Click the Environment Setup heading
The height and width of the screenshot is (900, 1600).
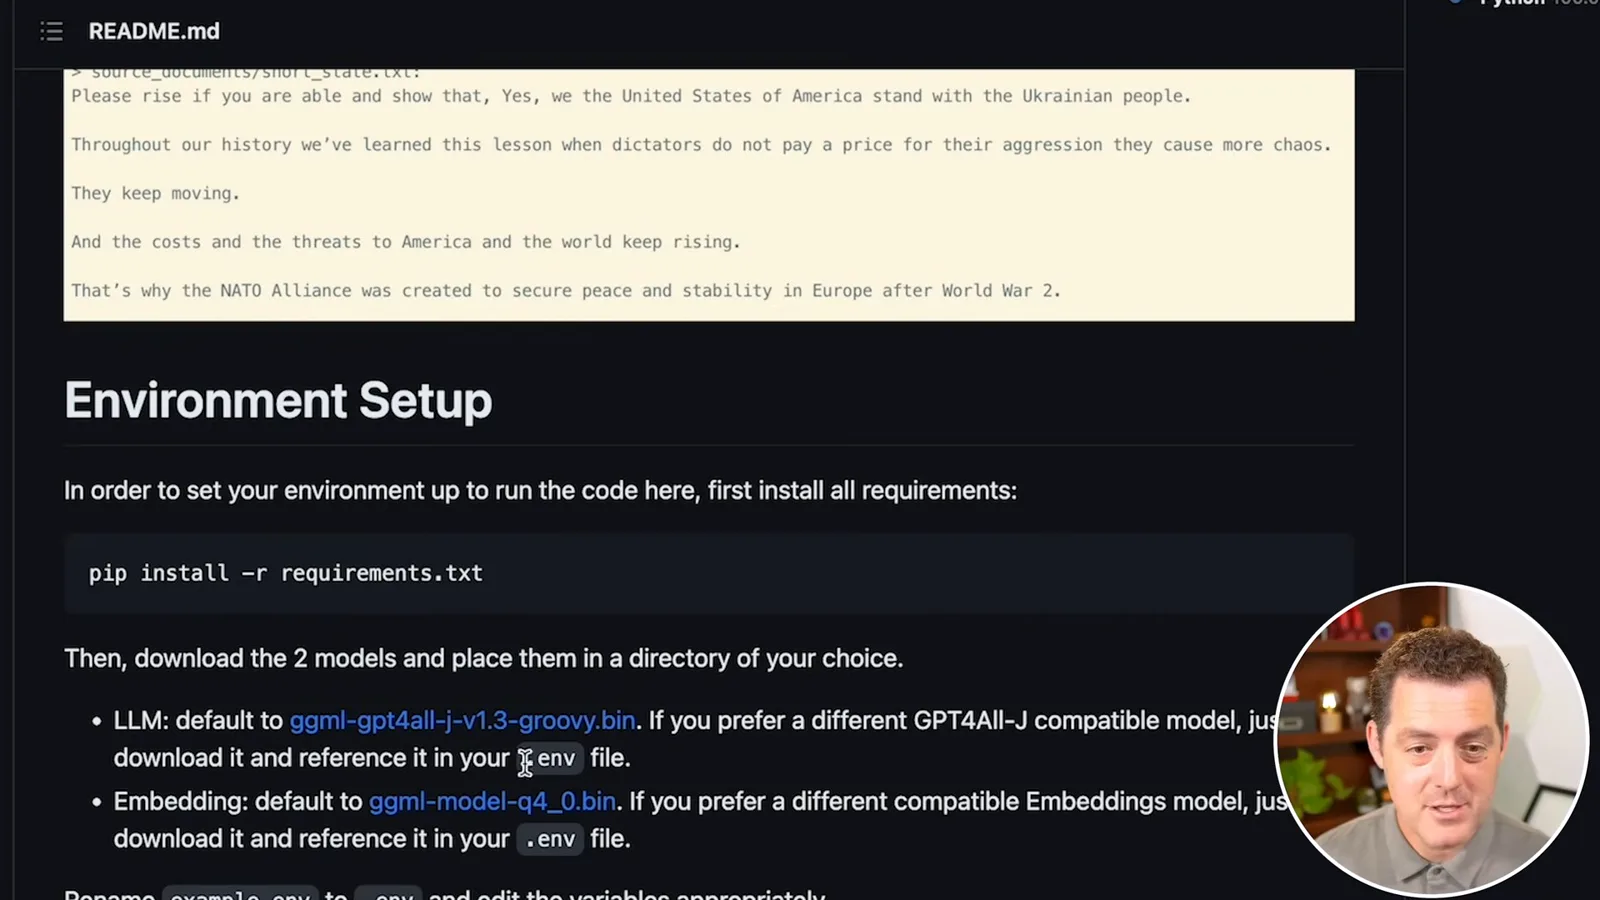(x=278, y=400)
